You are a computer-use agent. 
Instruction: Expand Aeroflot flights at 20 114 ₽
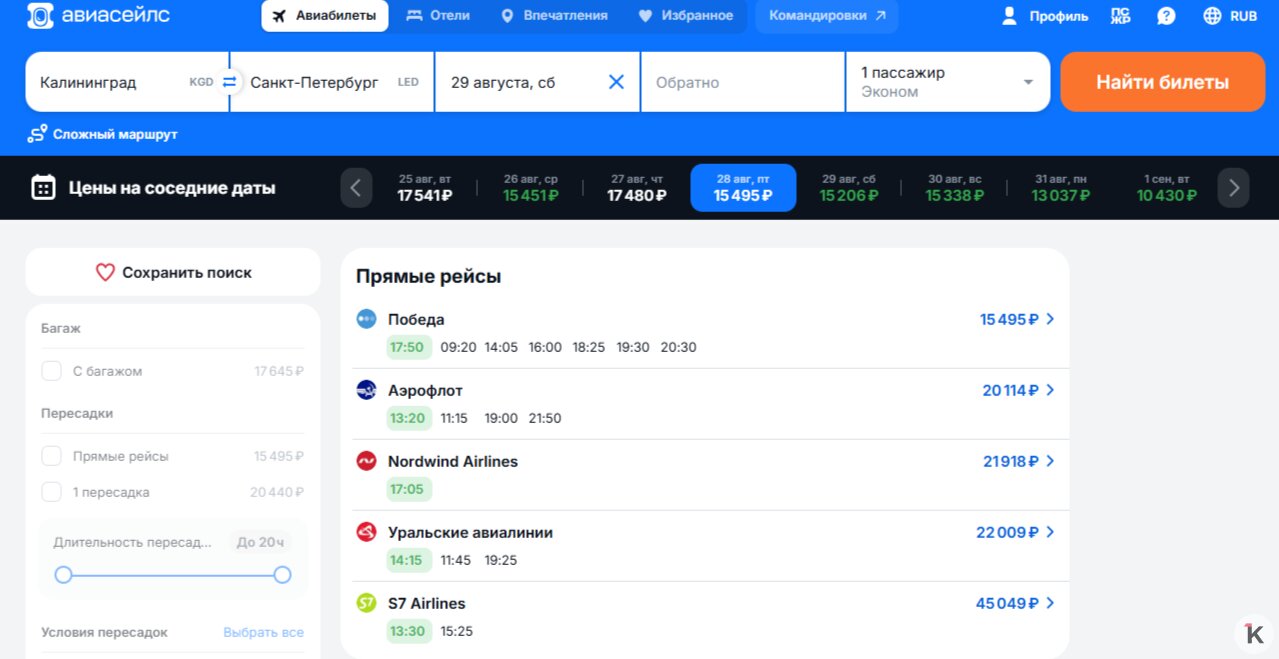1018,390
